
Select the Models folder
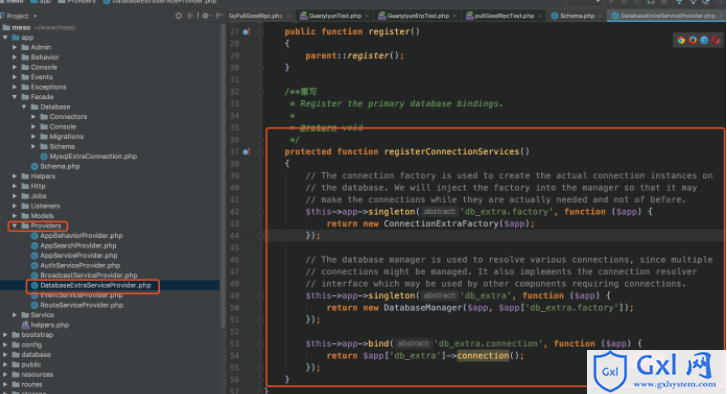click(42, 216)
